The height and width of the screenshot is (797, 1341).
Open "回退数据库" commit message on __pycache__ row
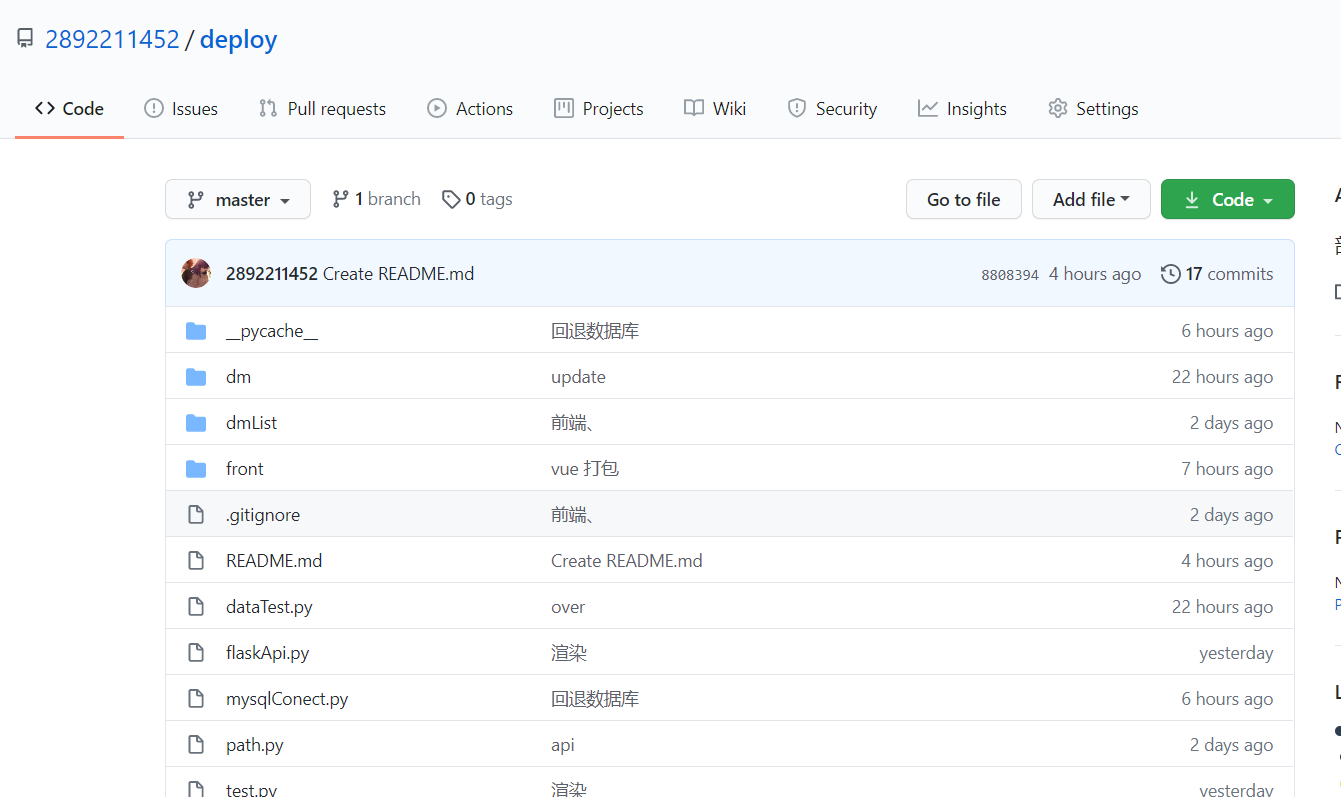point(595,331)
